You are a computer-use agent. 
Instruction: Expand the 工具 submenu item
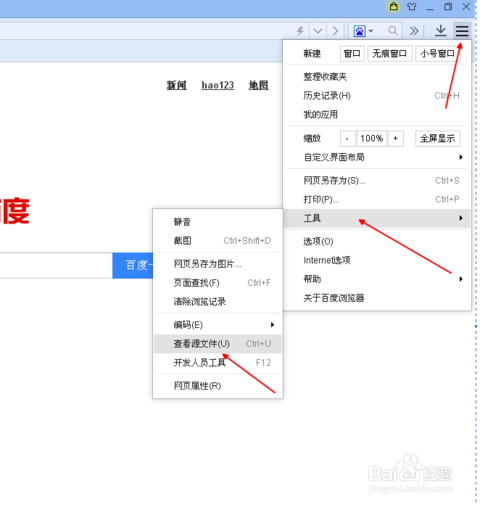click(377, 218)
